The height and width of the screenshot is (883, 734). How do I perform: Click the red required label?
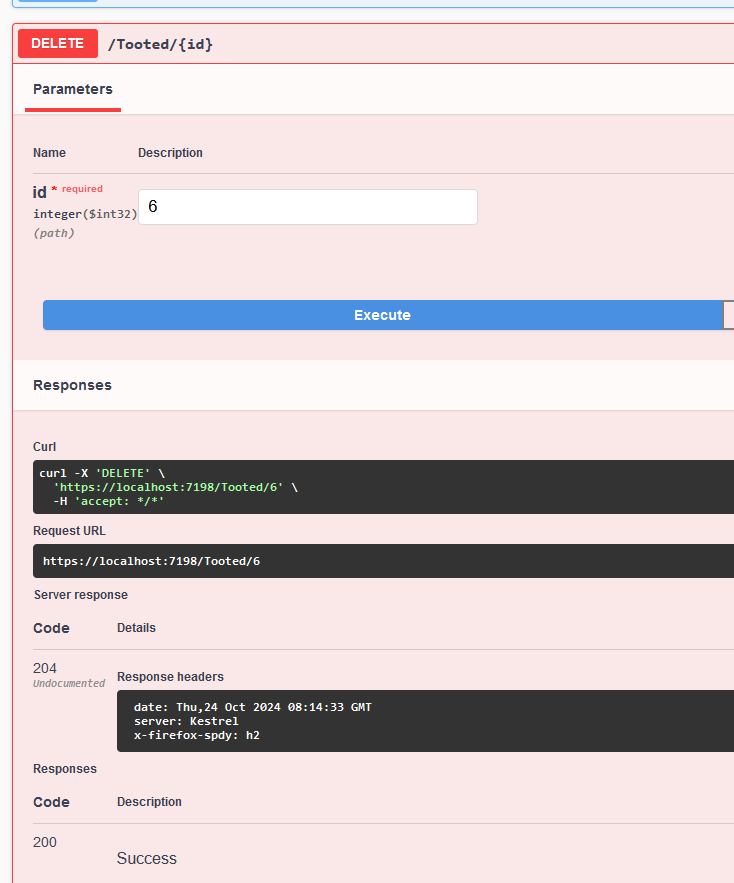tap(82, 189)
